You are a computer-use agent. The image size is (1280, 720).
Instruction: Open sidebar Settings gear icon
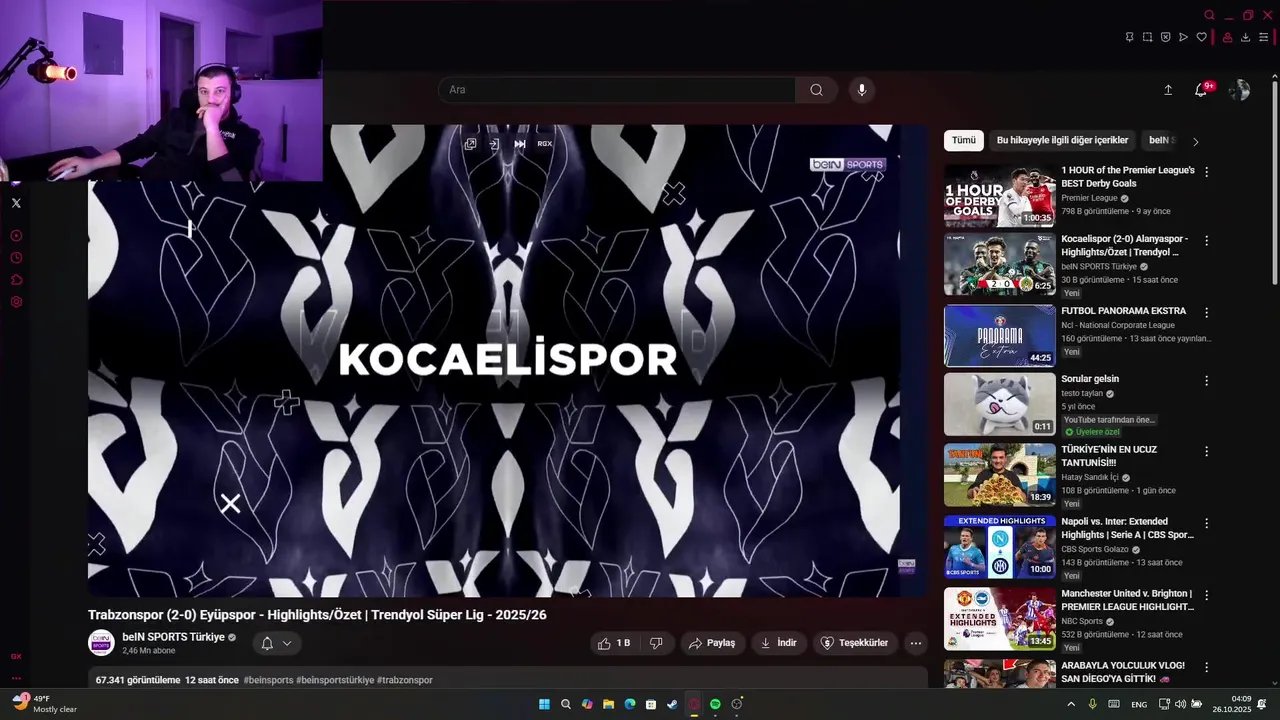16,302
